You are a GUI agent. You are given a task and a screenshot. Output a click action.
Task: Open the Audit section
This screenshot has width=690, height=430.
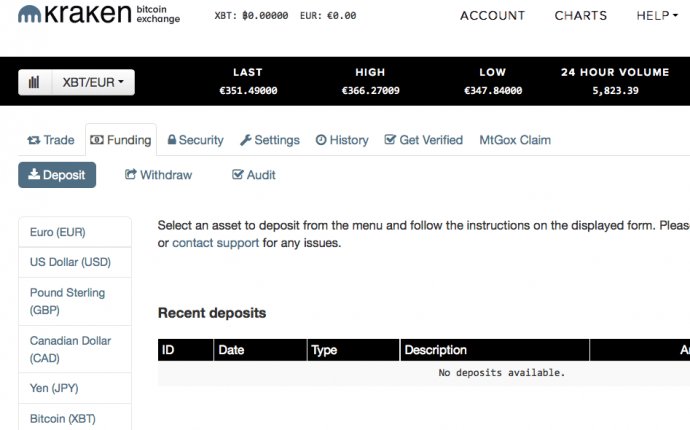click(253, 175)
